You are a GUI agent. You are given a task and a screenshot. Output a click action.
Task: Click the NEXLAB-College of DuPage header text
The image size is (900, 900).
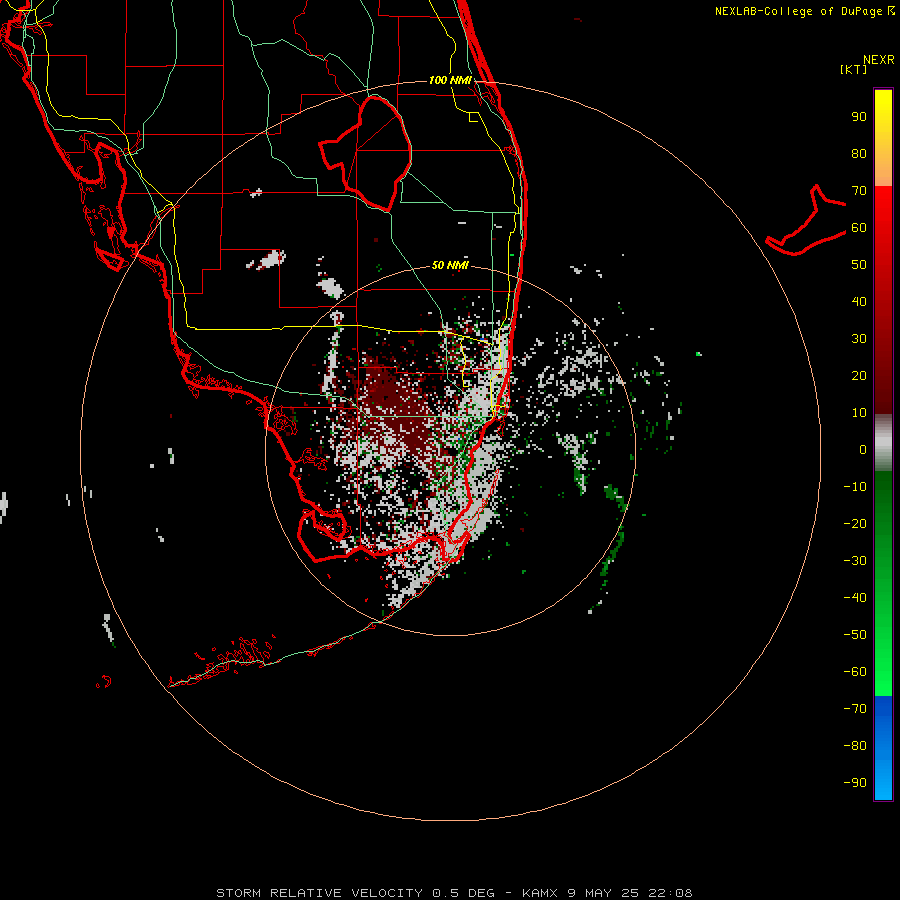click(x=804, y=11)
